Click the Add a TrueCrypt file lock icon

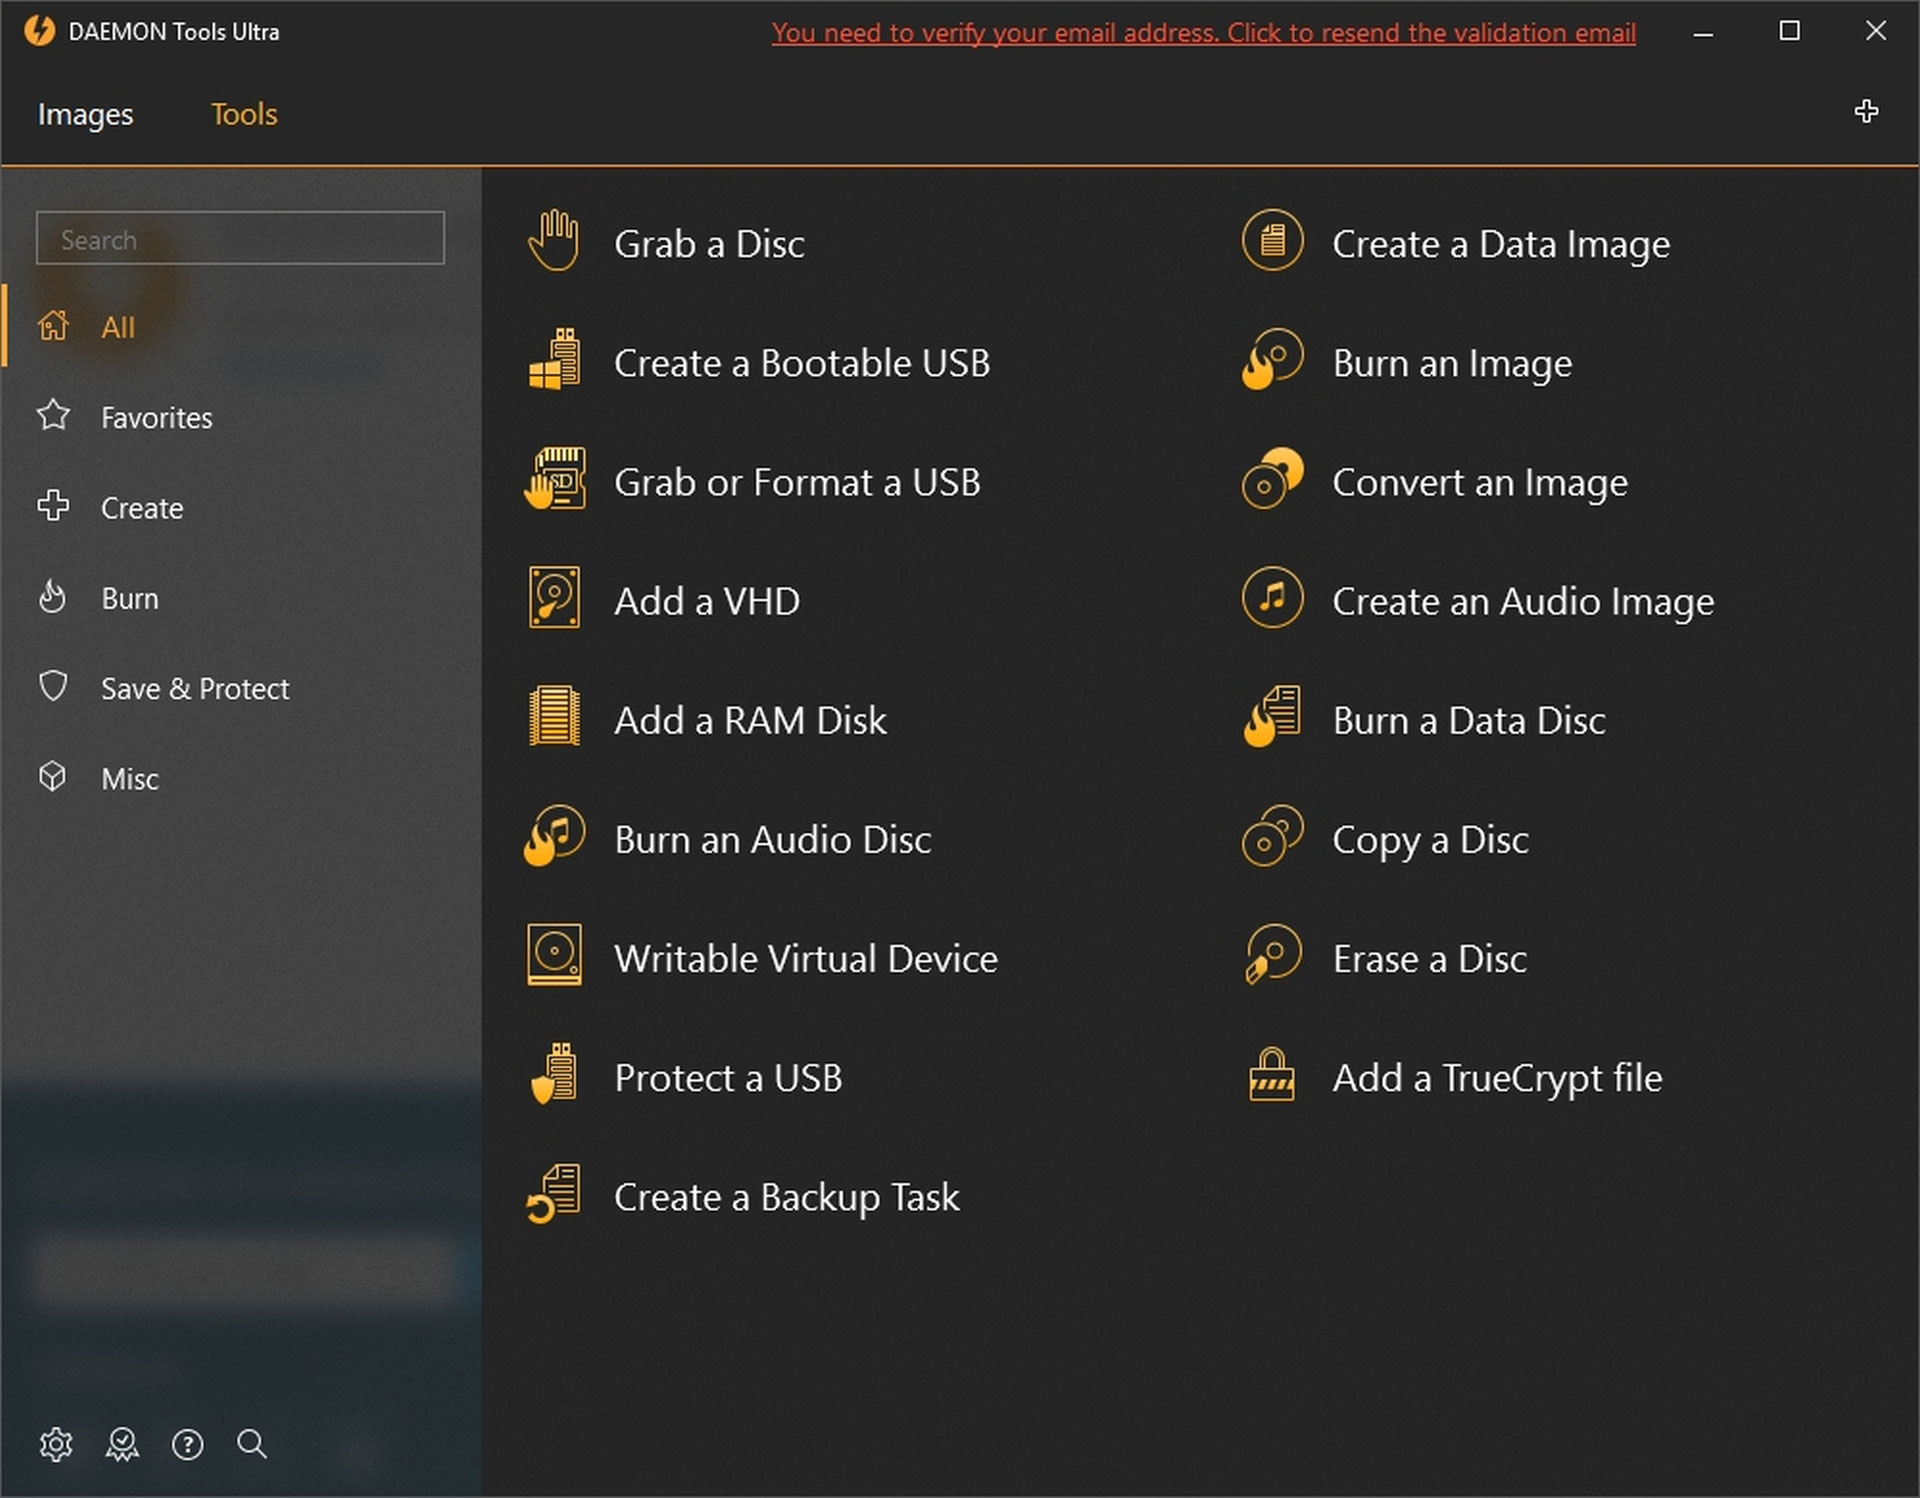1272,1074
